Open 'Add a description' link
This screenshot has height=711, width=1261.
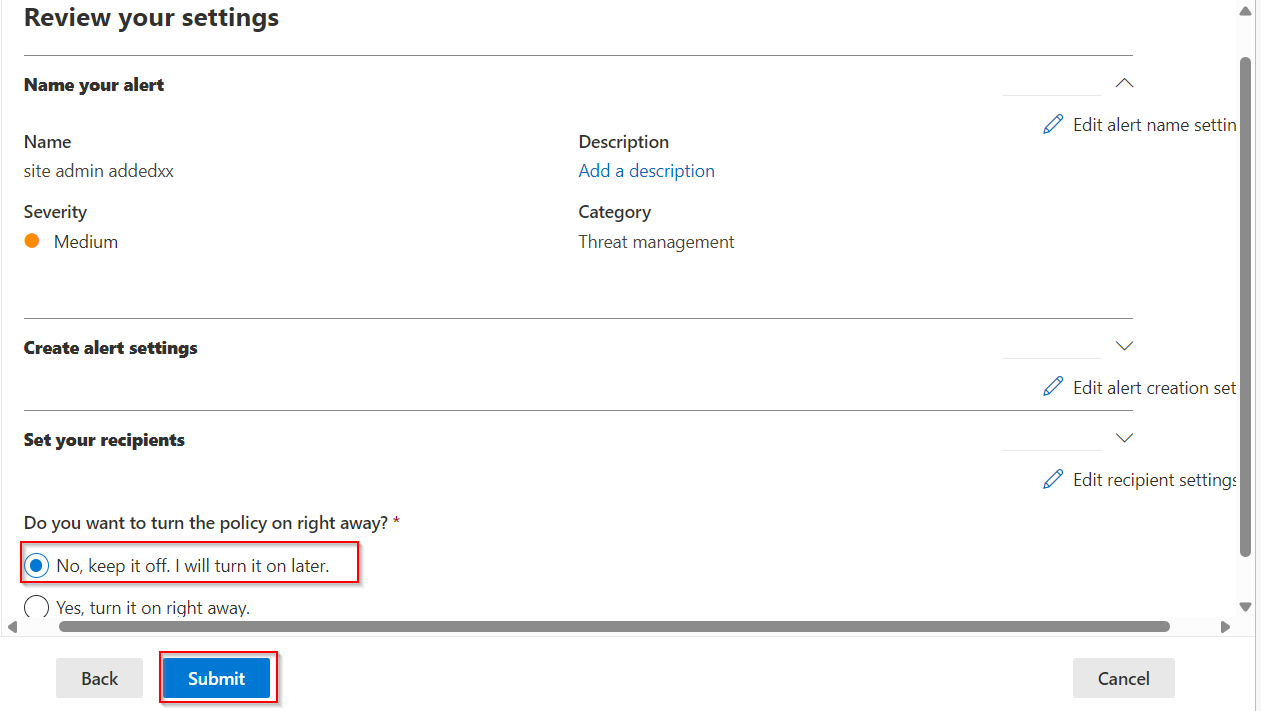(x=646, y=170)
